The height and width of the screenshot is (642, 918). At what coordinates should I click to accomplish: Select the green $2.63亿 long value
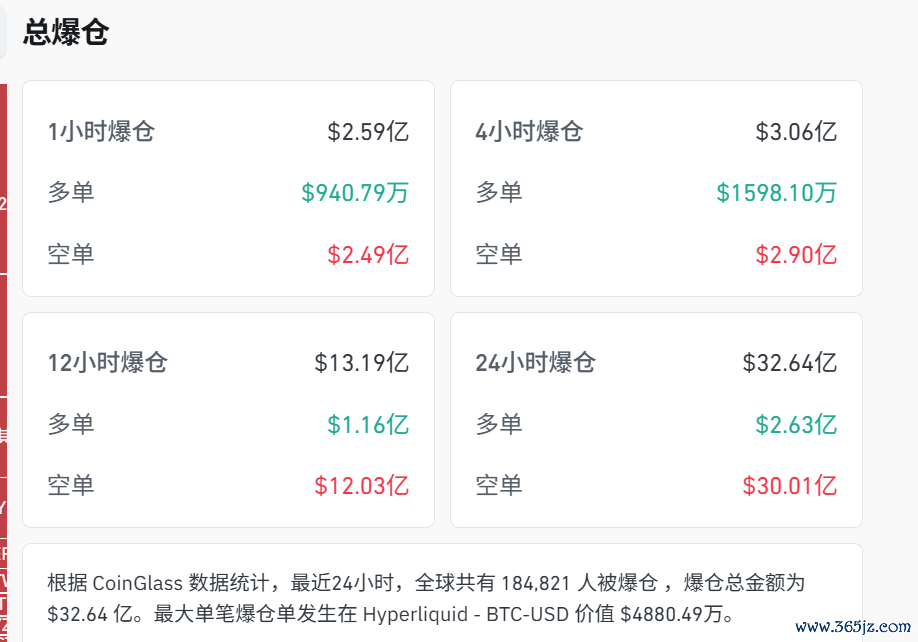pyautogui.click(x=796, y=424)
